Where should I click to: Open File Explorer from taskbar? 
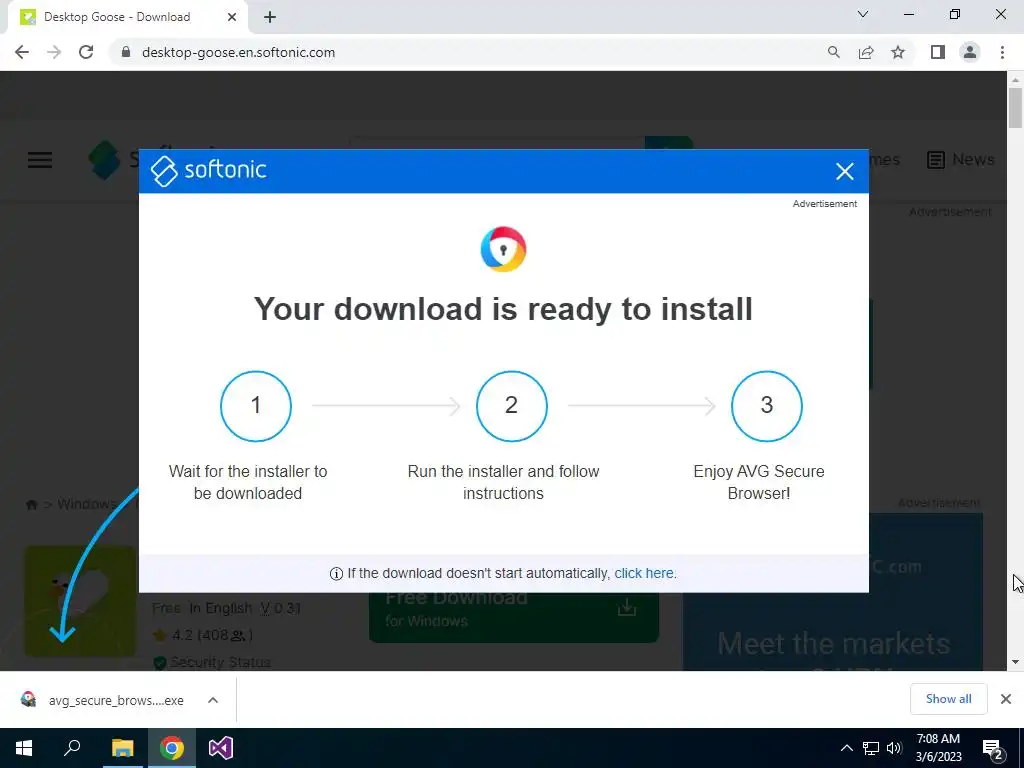pos(122,748)
